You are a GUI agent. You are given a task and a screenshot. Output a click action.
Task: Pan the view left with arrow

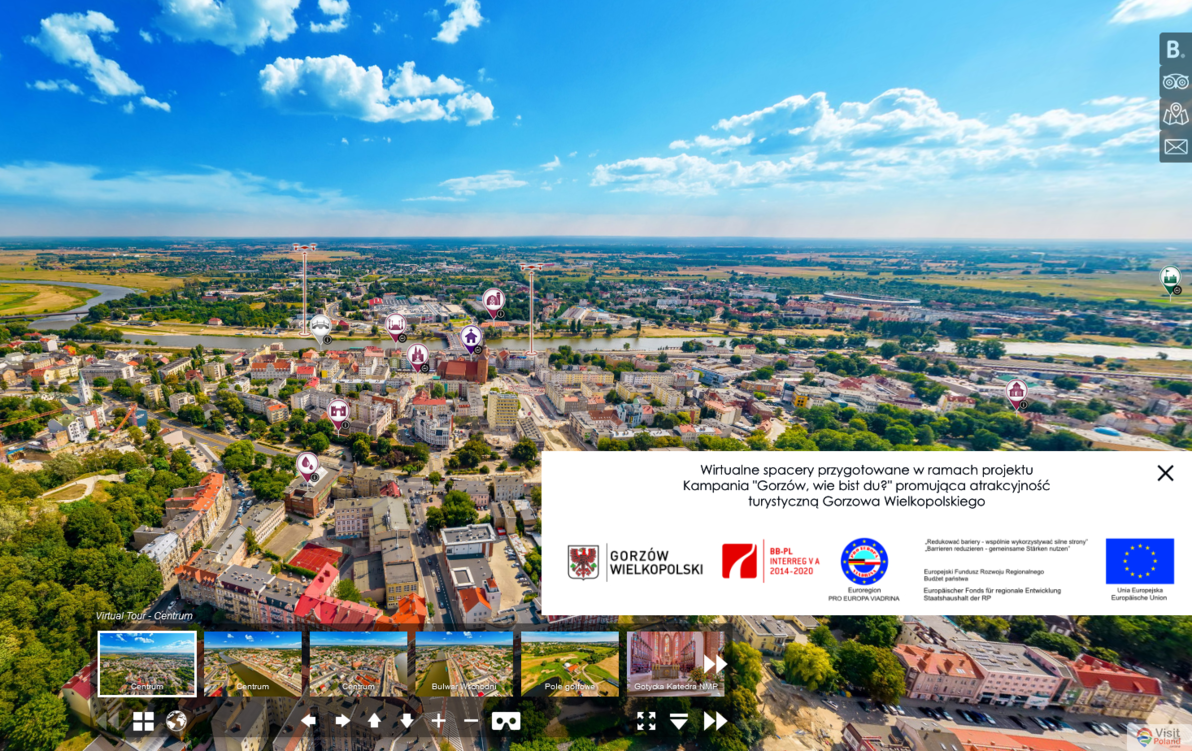click(x=309, y=721)
